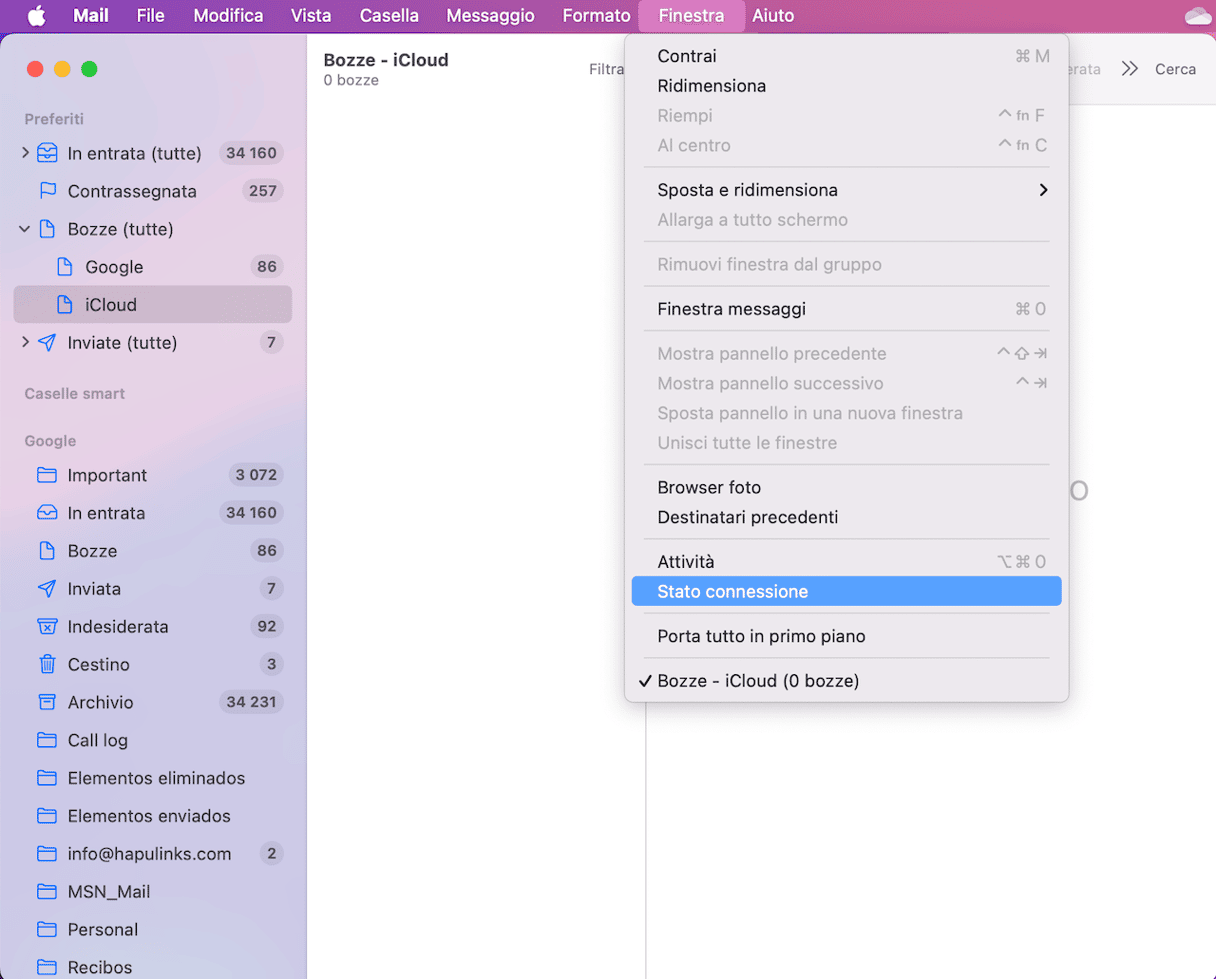This screenshot has width=1216, height=979.
Task: Open Destinatari precedenti from the menu
Action: pyautogui.click(x=847, y=518)
